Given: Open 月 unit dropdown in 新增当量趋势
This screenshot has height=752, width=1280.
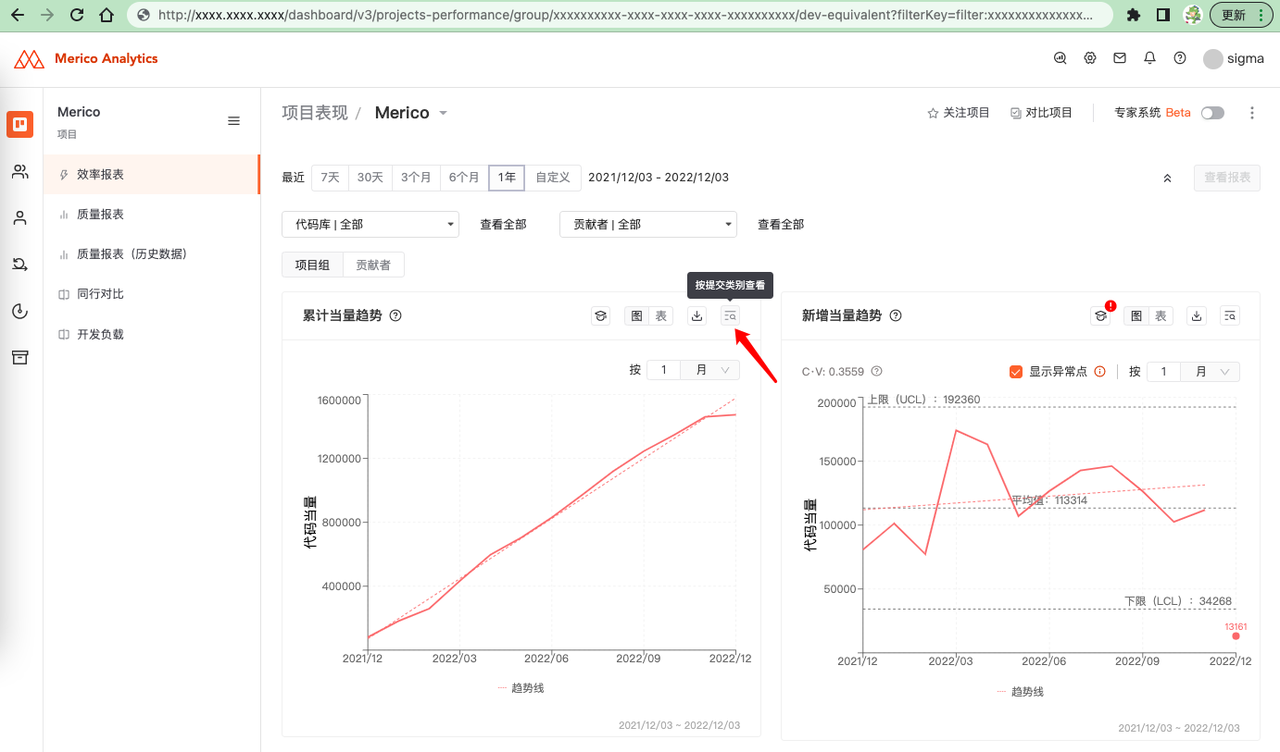Looking at the screenshot, I should click(x=1211, y=371).
